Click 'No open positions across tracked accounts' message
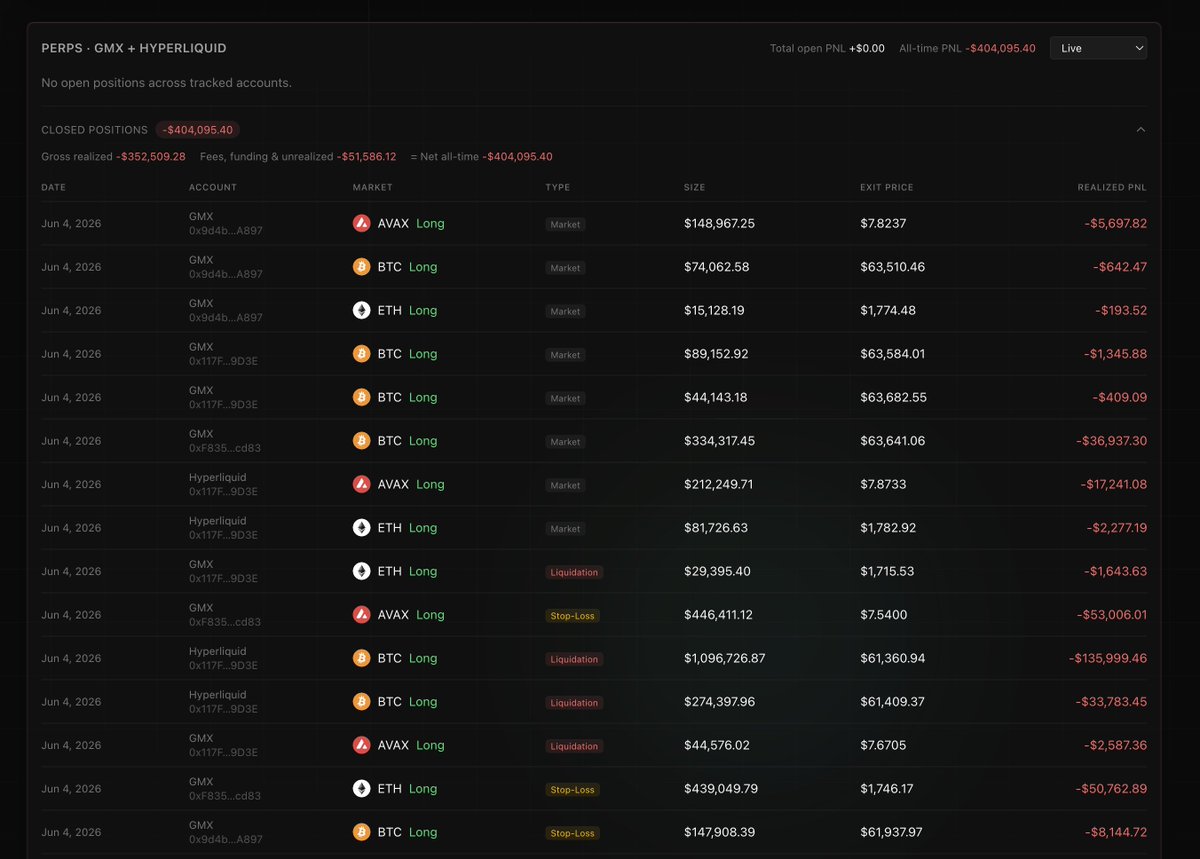This screenshot has width=1200, height=859. 166,83
